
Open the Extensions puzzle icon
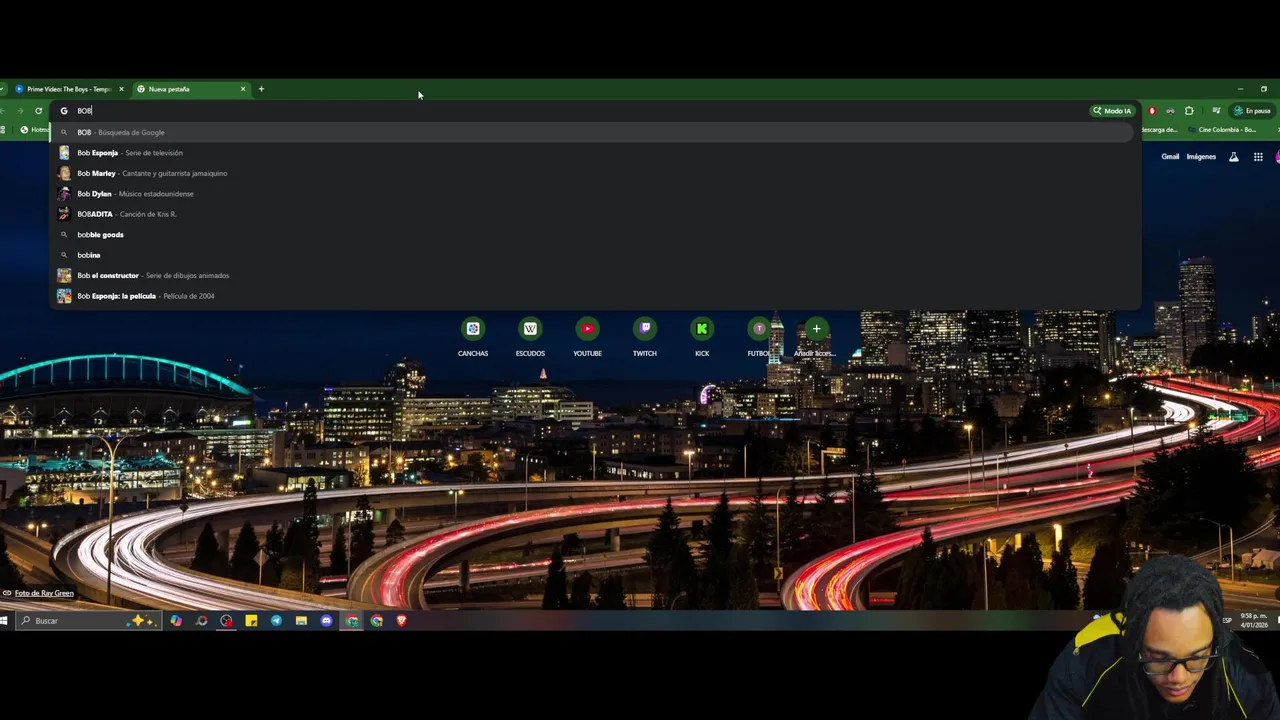[x=1189, y=111]
